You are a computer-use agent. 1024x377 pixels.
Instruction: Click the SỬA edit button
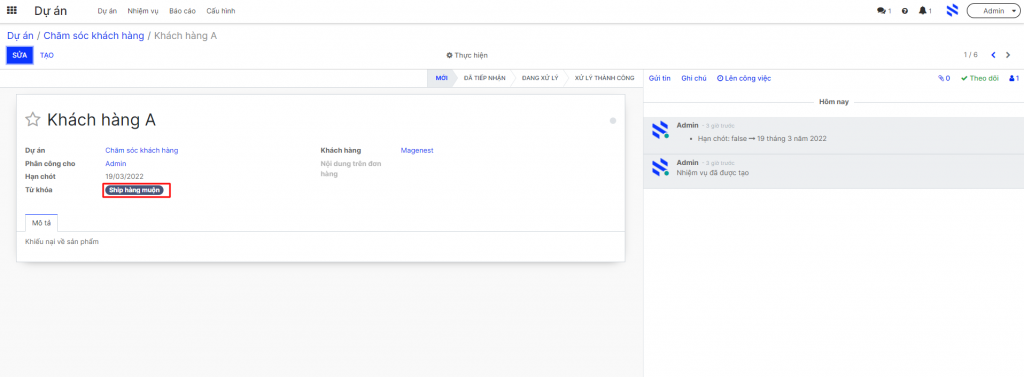(x=20, y=56)
